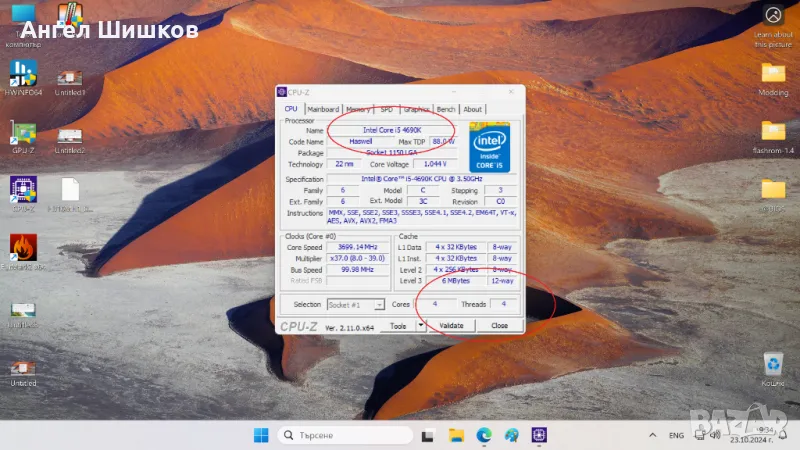Open the HWiNFO64 desktop shortcut

click(x=23, y=75)
